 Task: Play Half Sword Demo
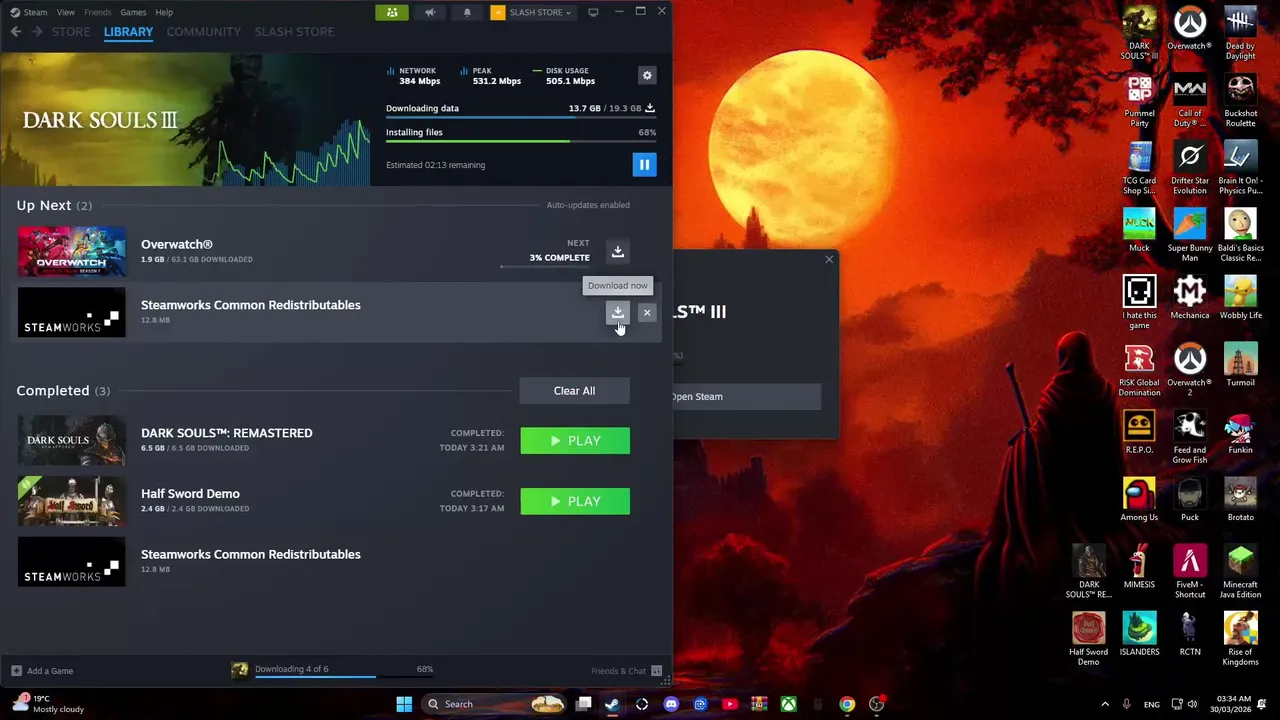575,502
